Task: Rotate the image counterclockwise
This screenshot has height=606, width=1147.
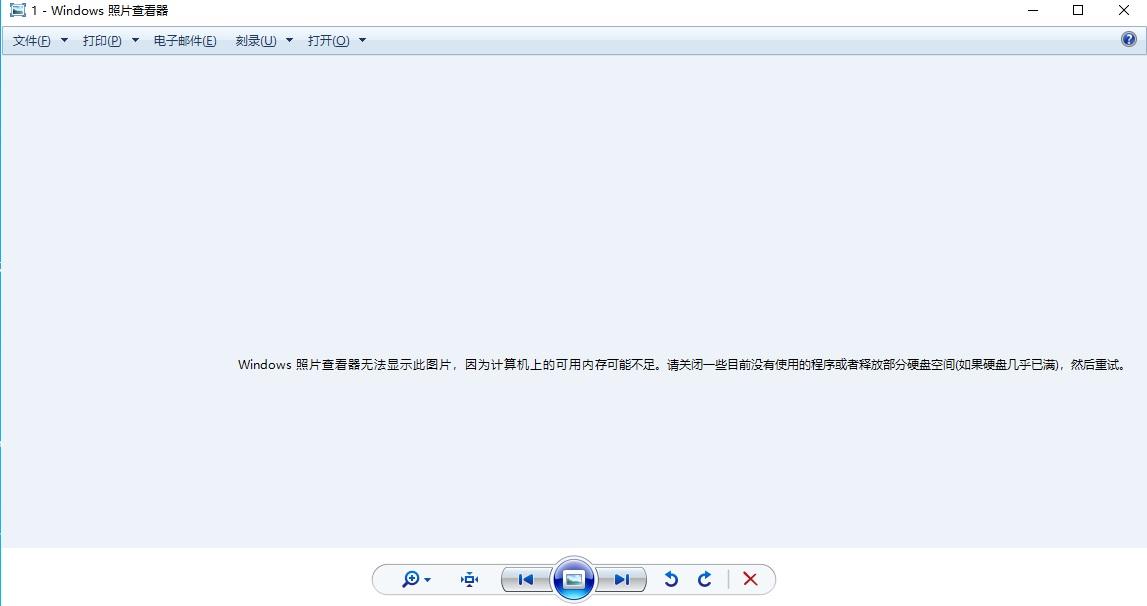Action: [671, 580]
